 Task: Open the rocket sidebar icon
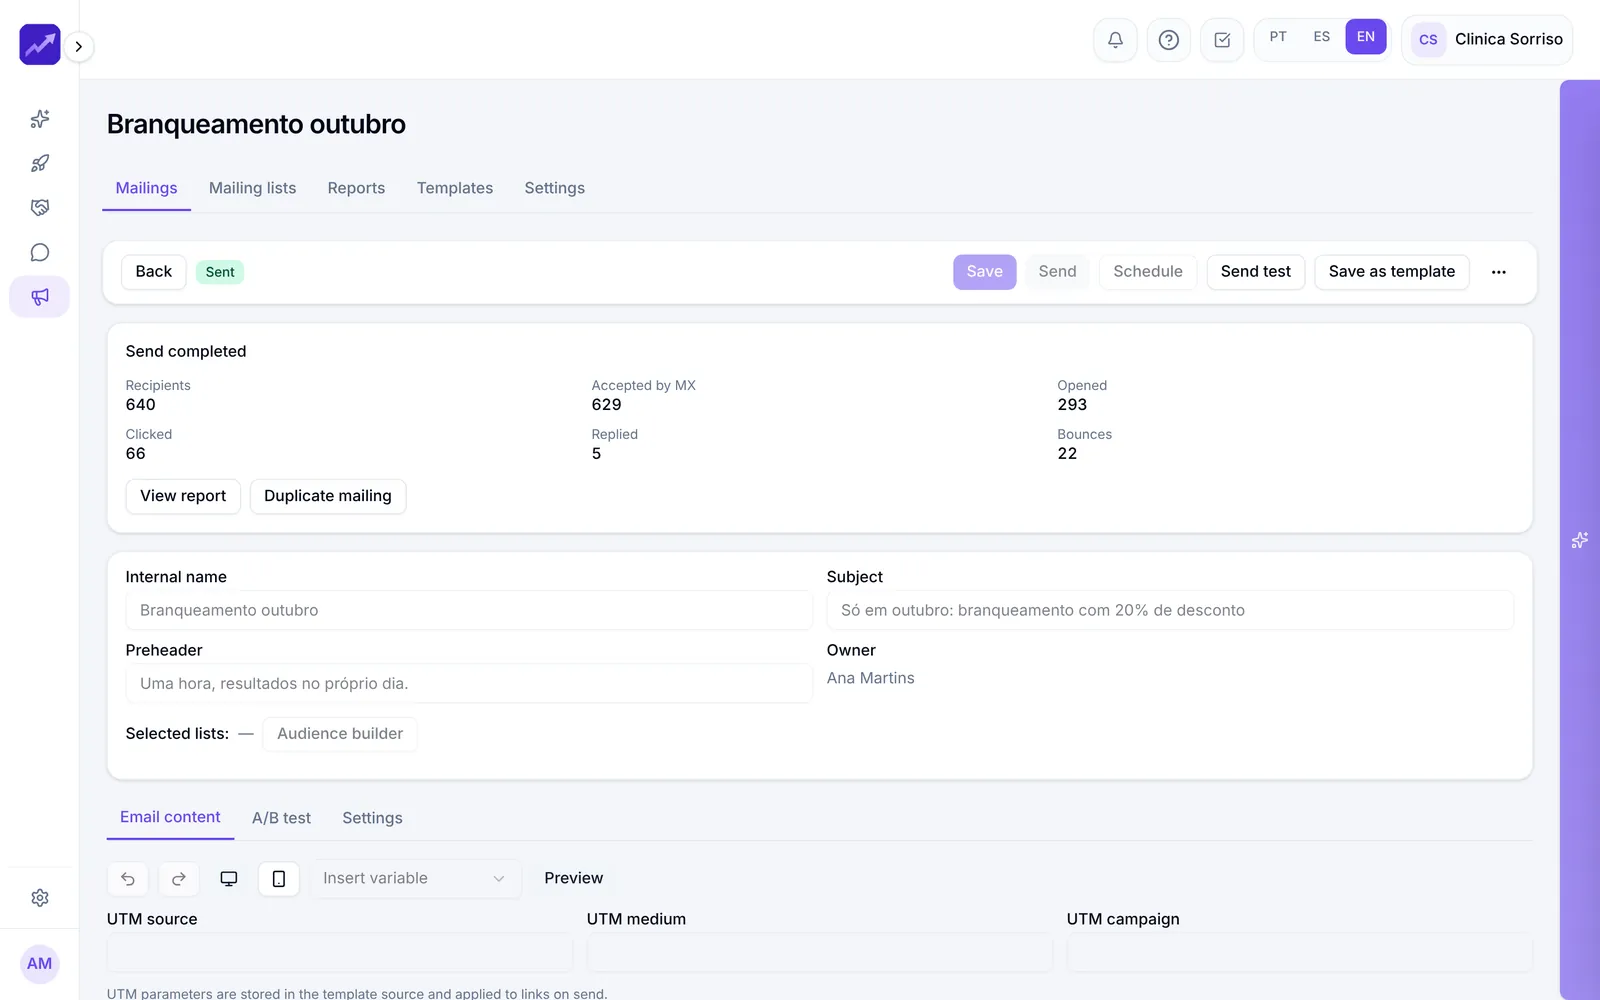pyautogui.click(x=40, y=163)
